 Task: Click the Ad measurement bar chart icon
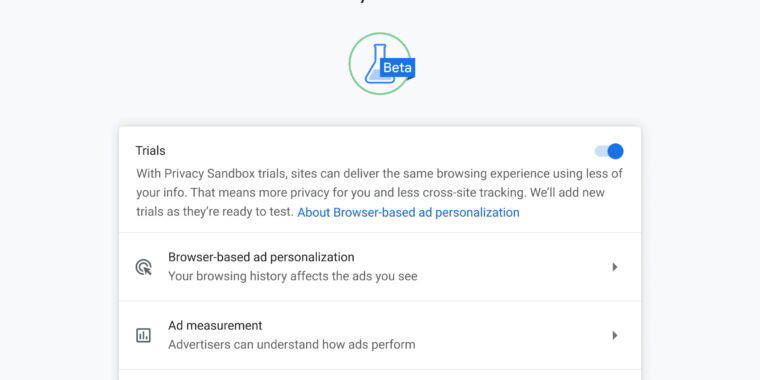tap(143, 335)
